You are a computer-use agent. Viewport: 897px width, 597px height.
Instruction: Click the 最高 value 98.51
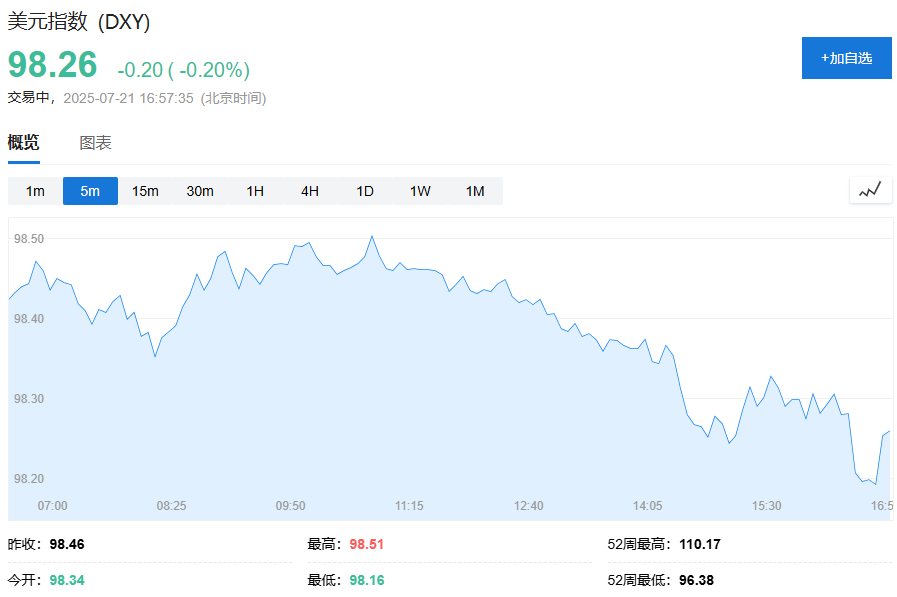(367, 545)
